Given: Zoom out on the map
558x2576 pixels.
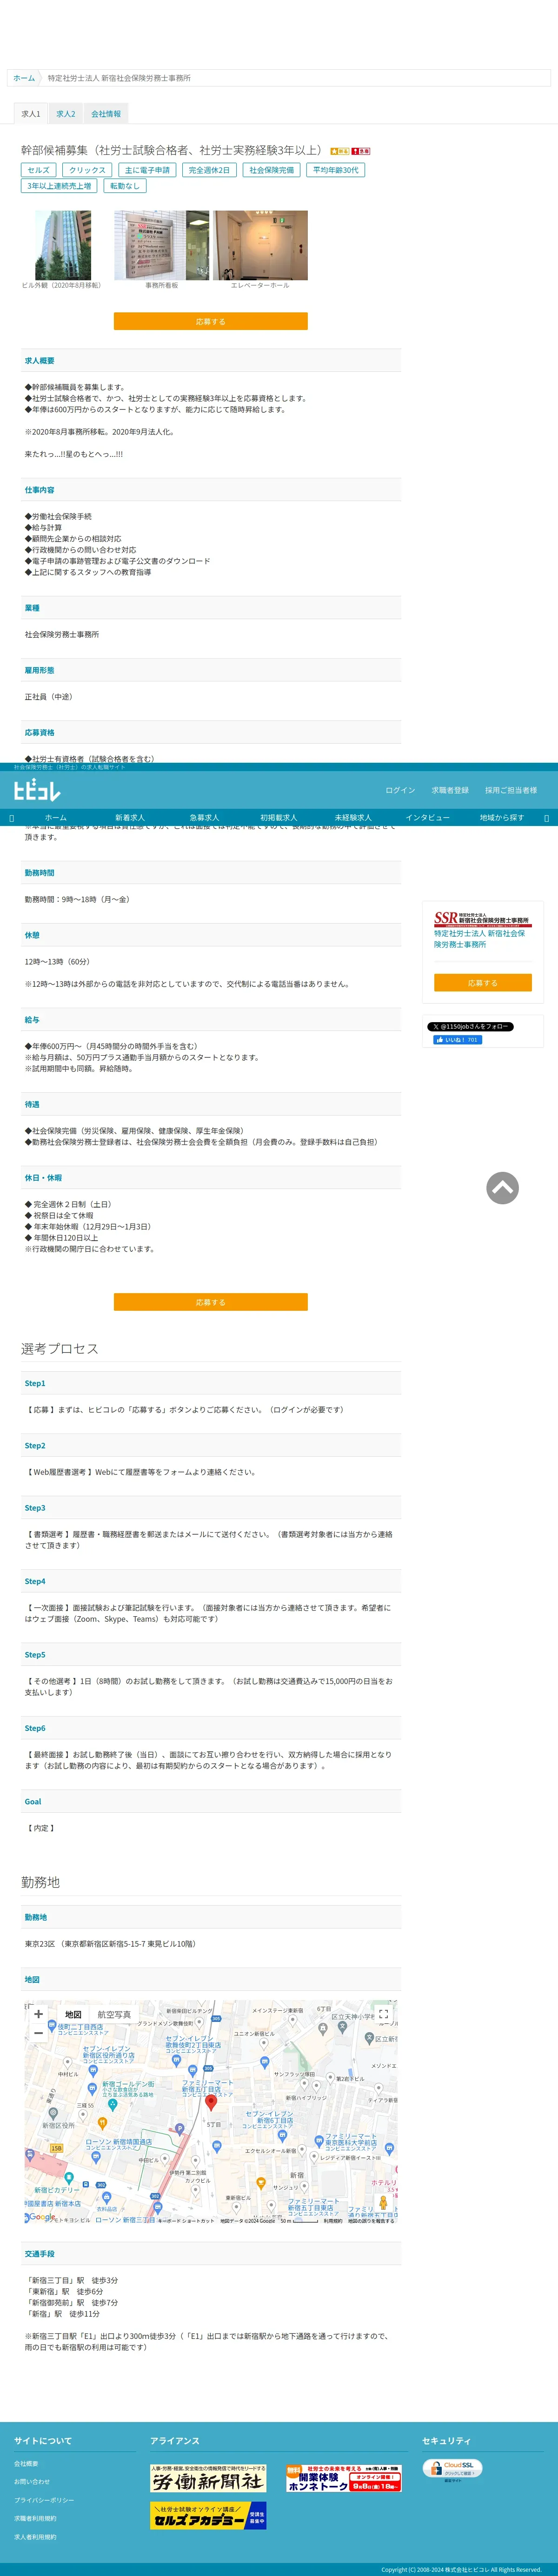Looking at the screenshot, I should point(39,2033).
